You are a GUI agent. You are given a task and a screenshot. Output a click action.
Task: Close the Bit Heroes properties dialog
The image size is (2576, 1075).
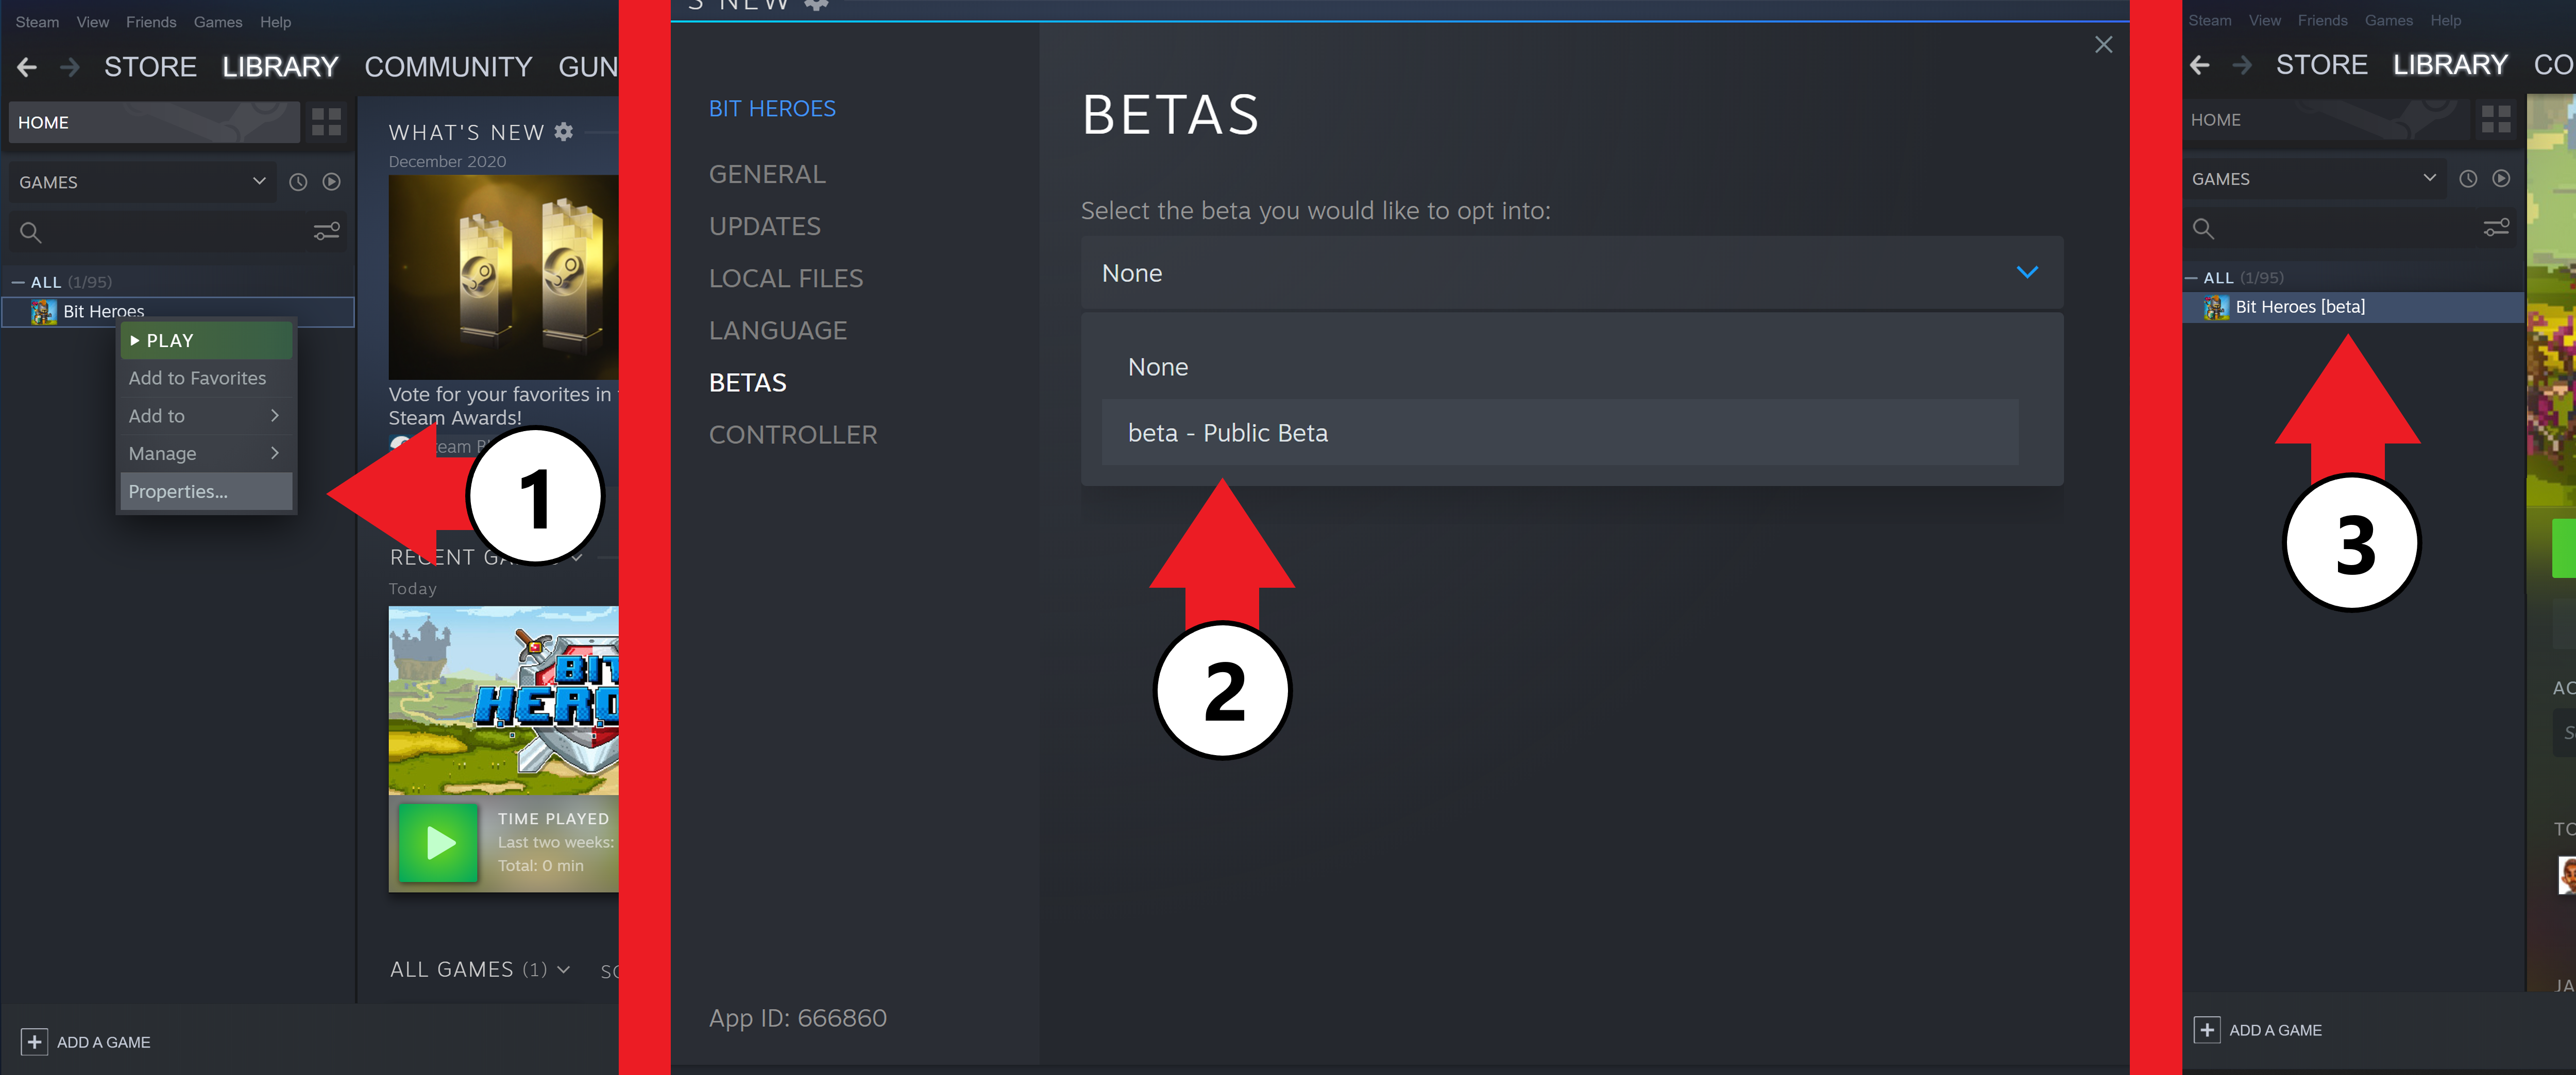click(x=2103, y=45)
